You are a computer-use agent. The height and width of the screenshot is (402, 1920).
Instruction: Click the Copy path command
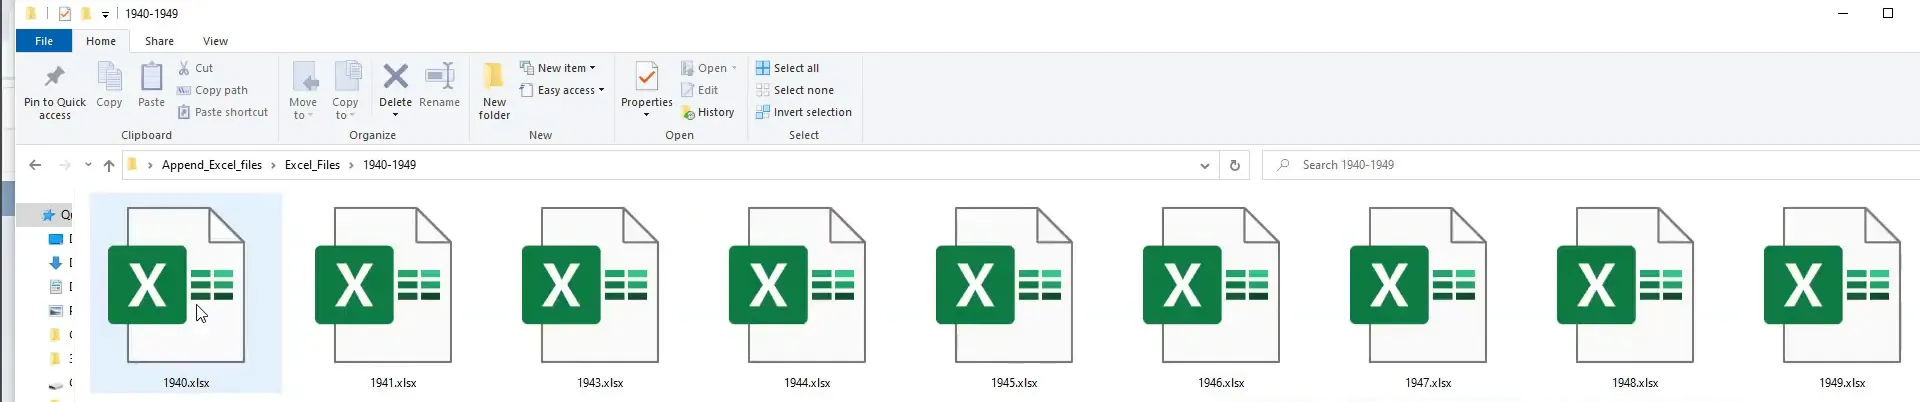click(212, 90)
